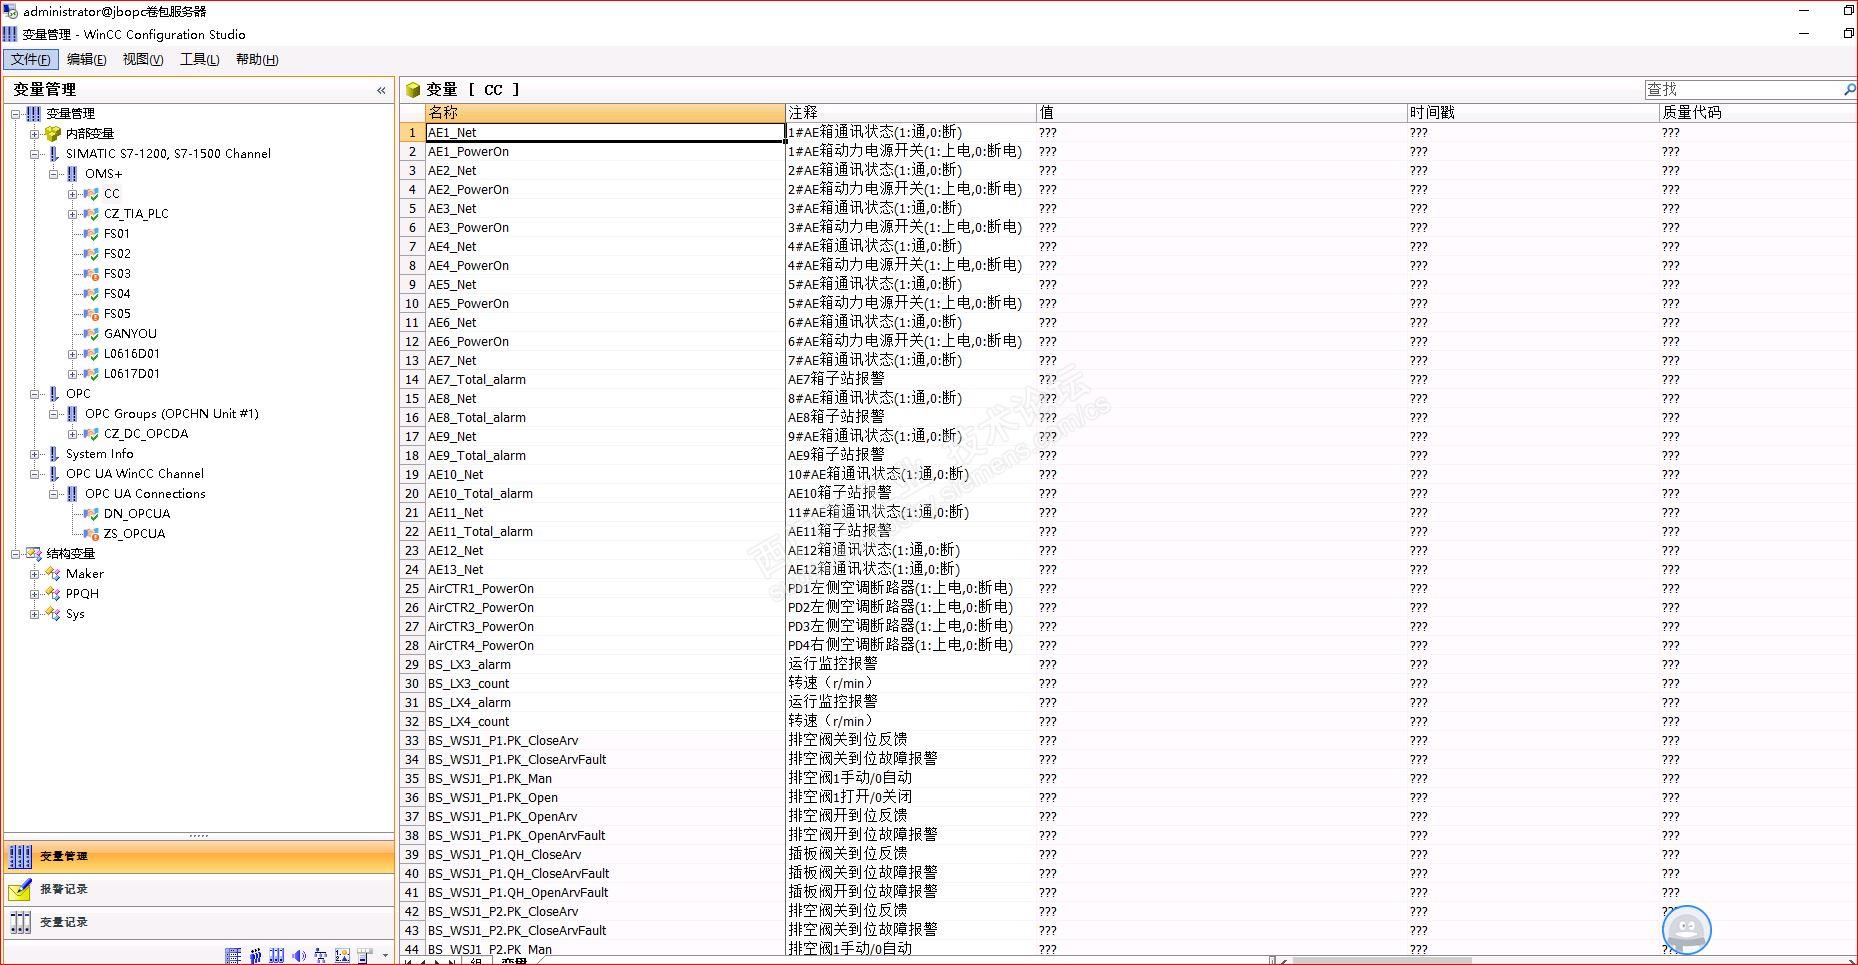Click the AirCTR1_PowerOn tag name
This screenshot has height=965, width=1858.
[481, 589]
